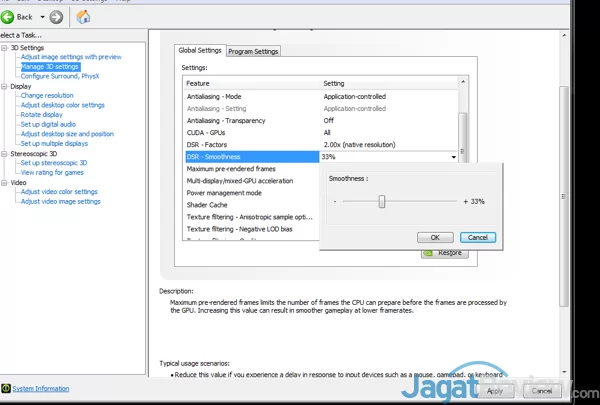Click the Home icon in toolbar
600x405 pixels.
click(84, 17)
